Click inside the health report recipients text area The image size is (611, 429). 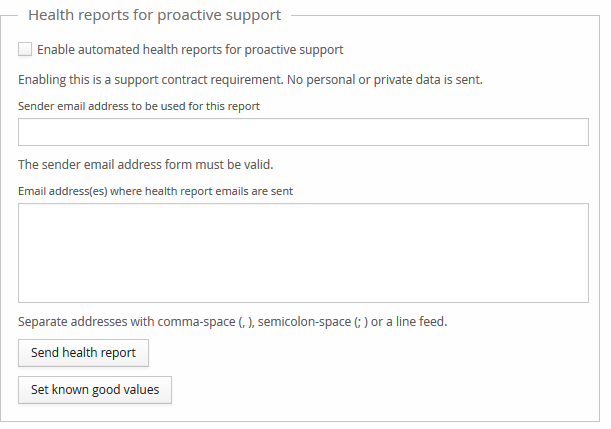(x=303, y=253)
